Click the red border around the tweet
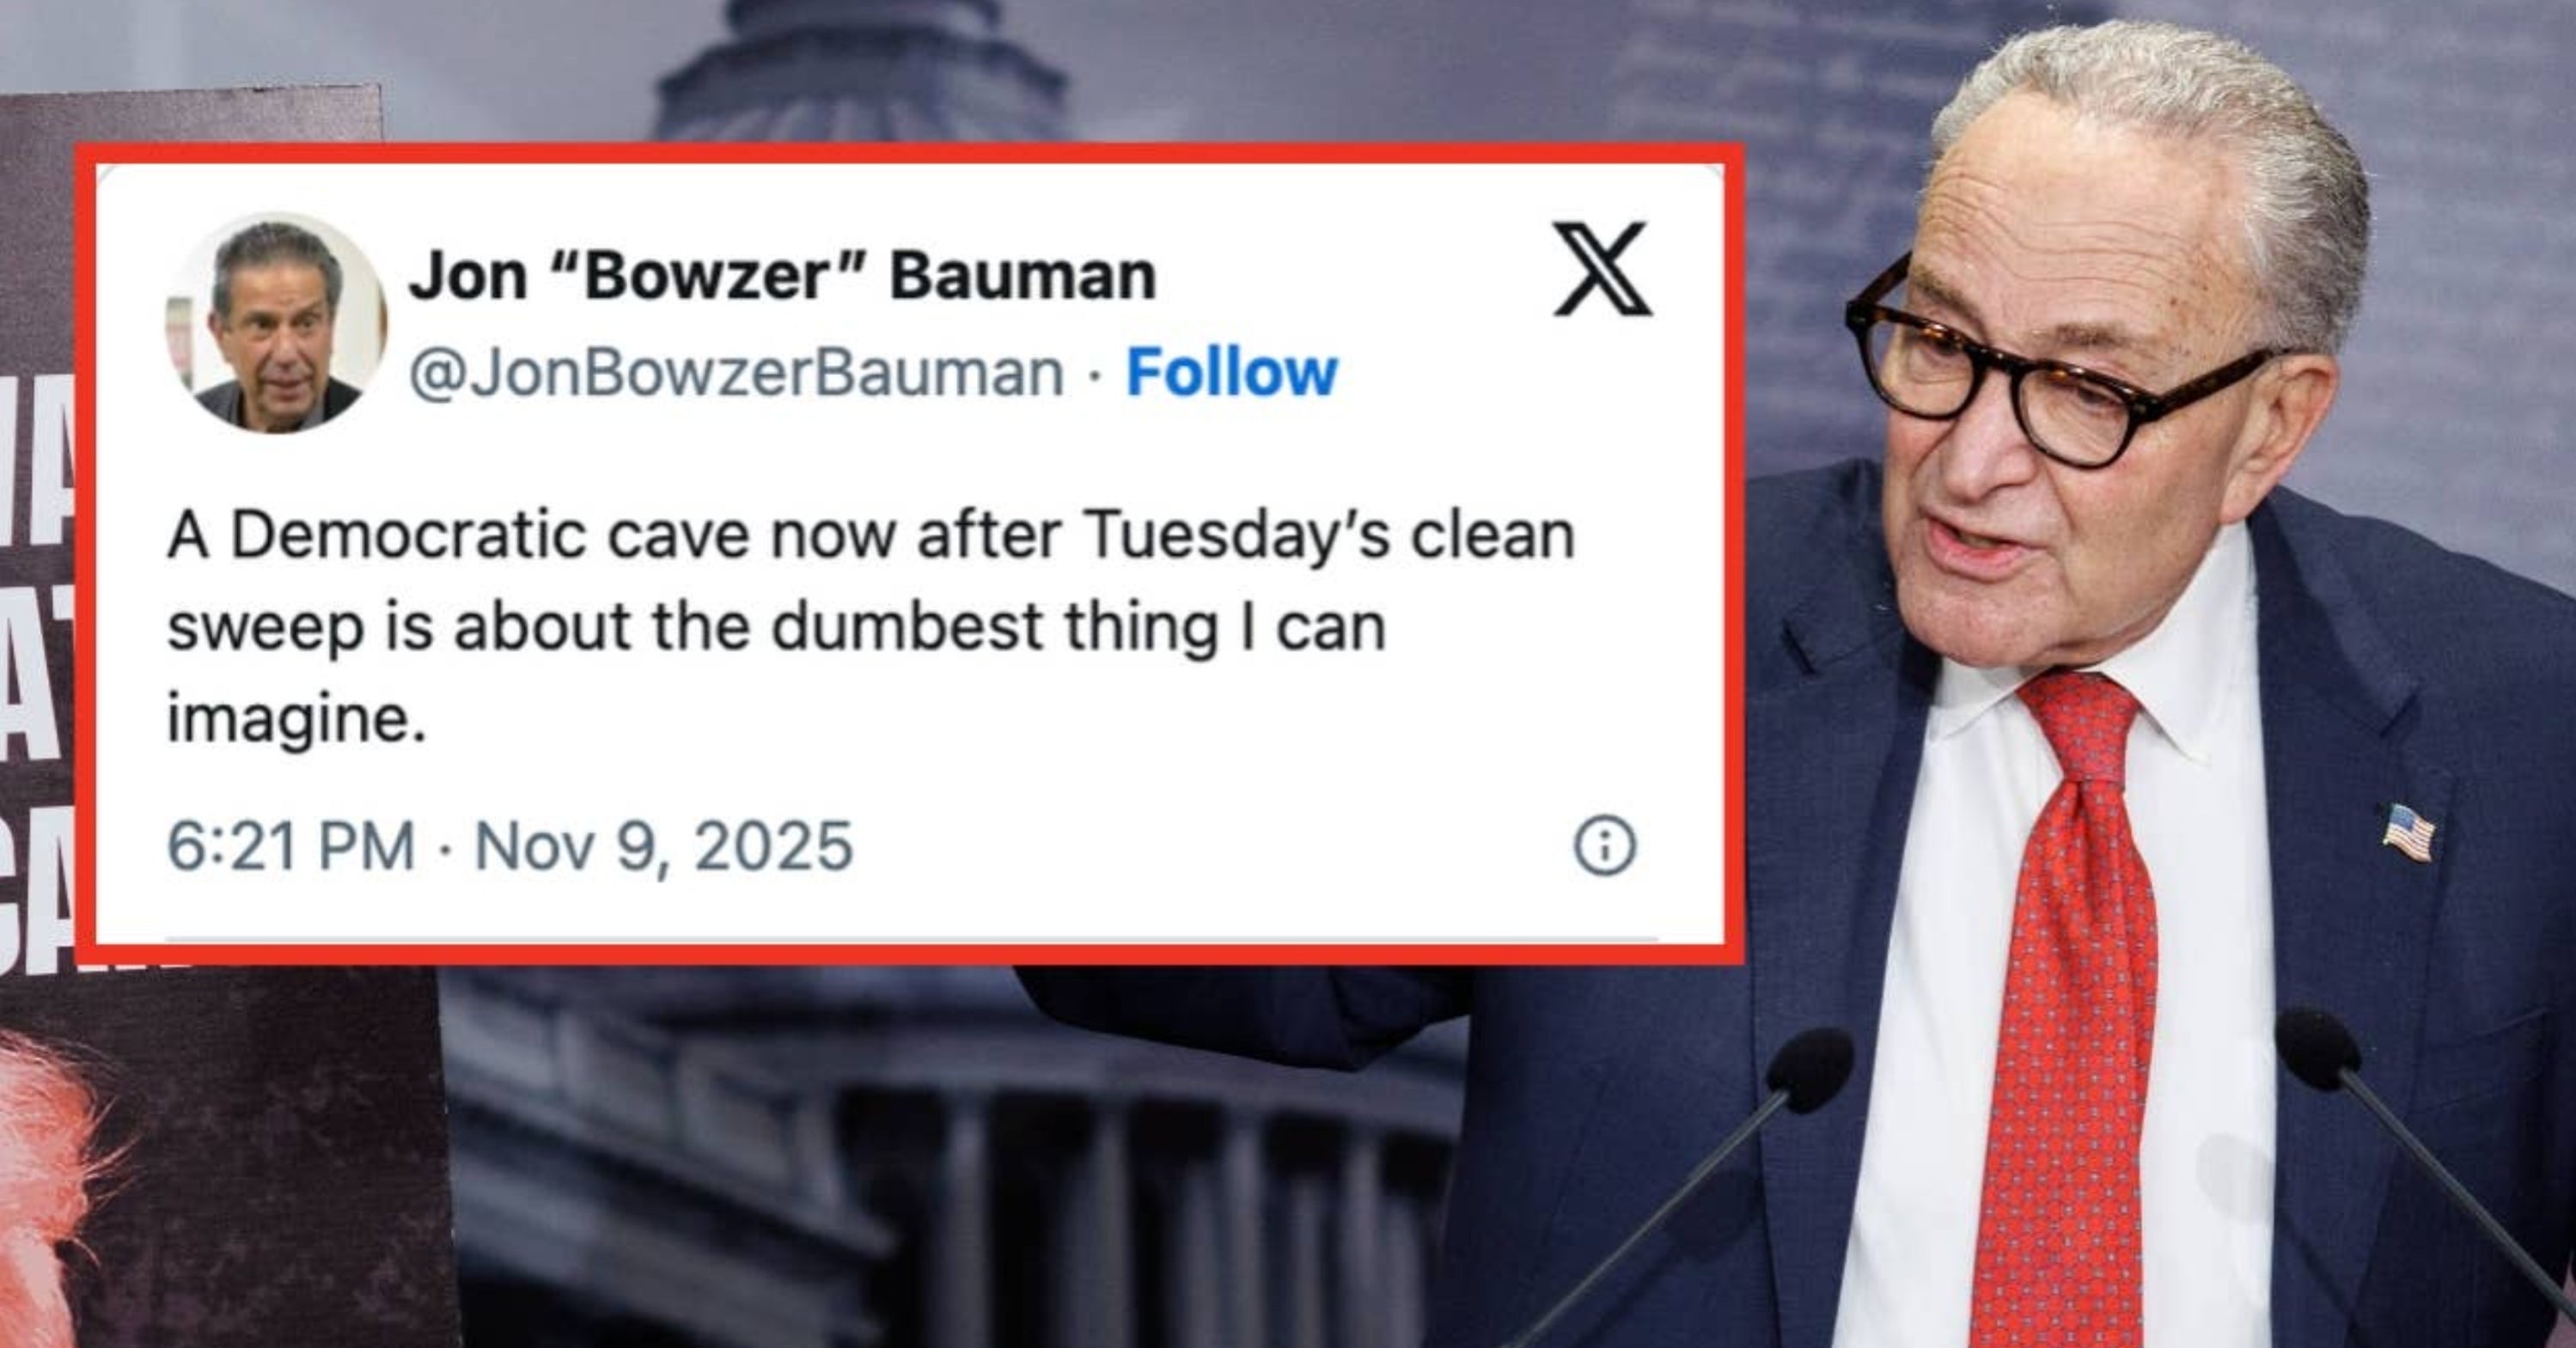The height and width of the screenshot is (1348, 2576). click(x=910, y=153)
